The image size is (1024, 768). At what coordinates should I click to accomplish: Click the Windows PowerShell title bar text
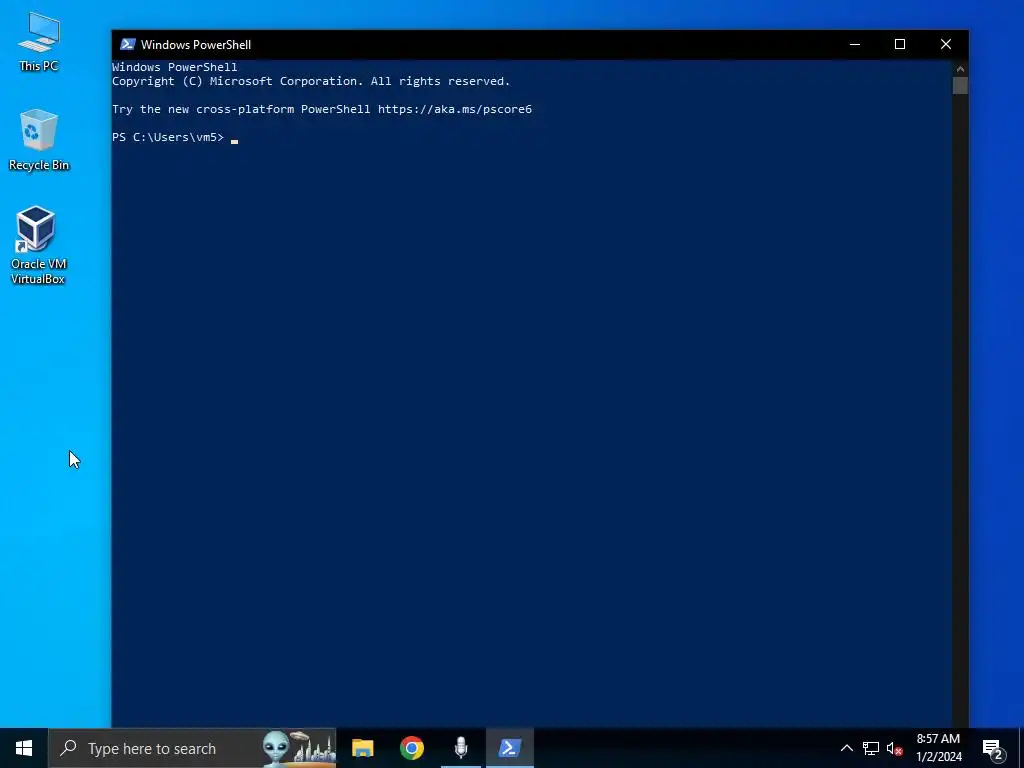(x=196, y=44)
